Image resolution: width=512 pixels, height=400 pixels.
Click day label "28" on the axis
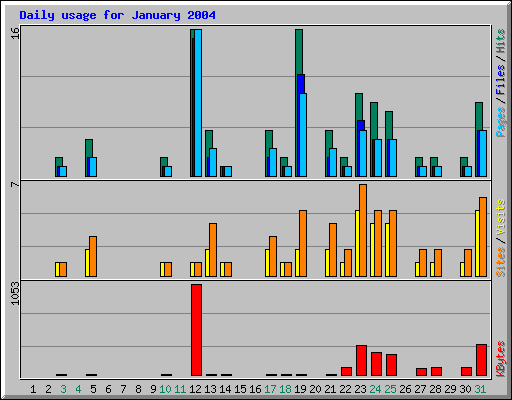[436, 389]
